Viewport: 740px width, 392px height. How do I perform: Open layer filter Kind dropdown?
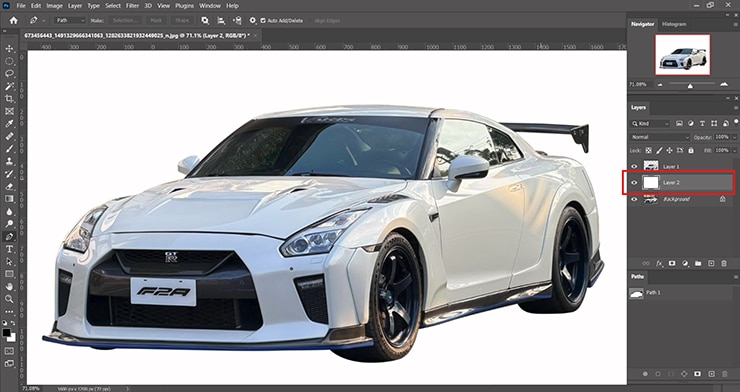coord(650,124)
